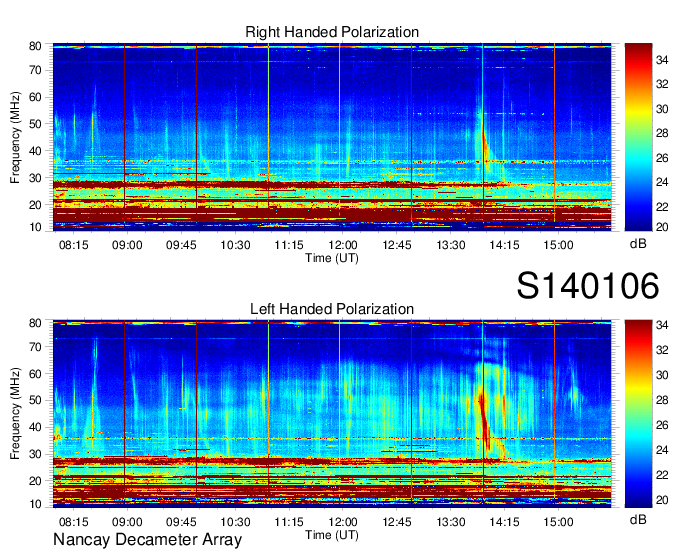This screenshot has width=680, height=552.
Task: Click the 20 MHz tick on the Right Handed plot
Action: click(35, 205)
